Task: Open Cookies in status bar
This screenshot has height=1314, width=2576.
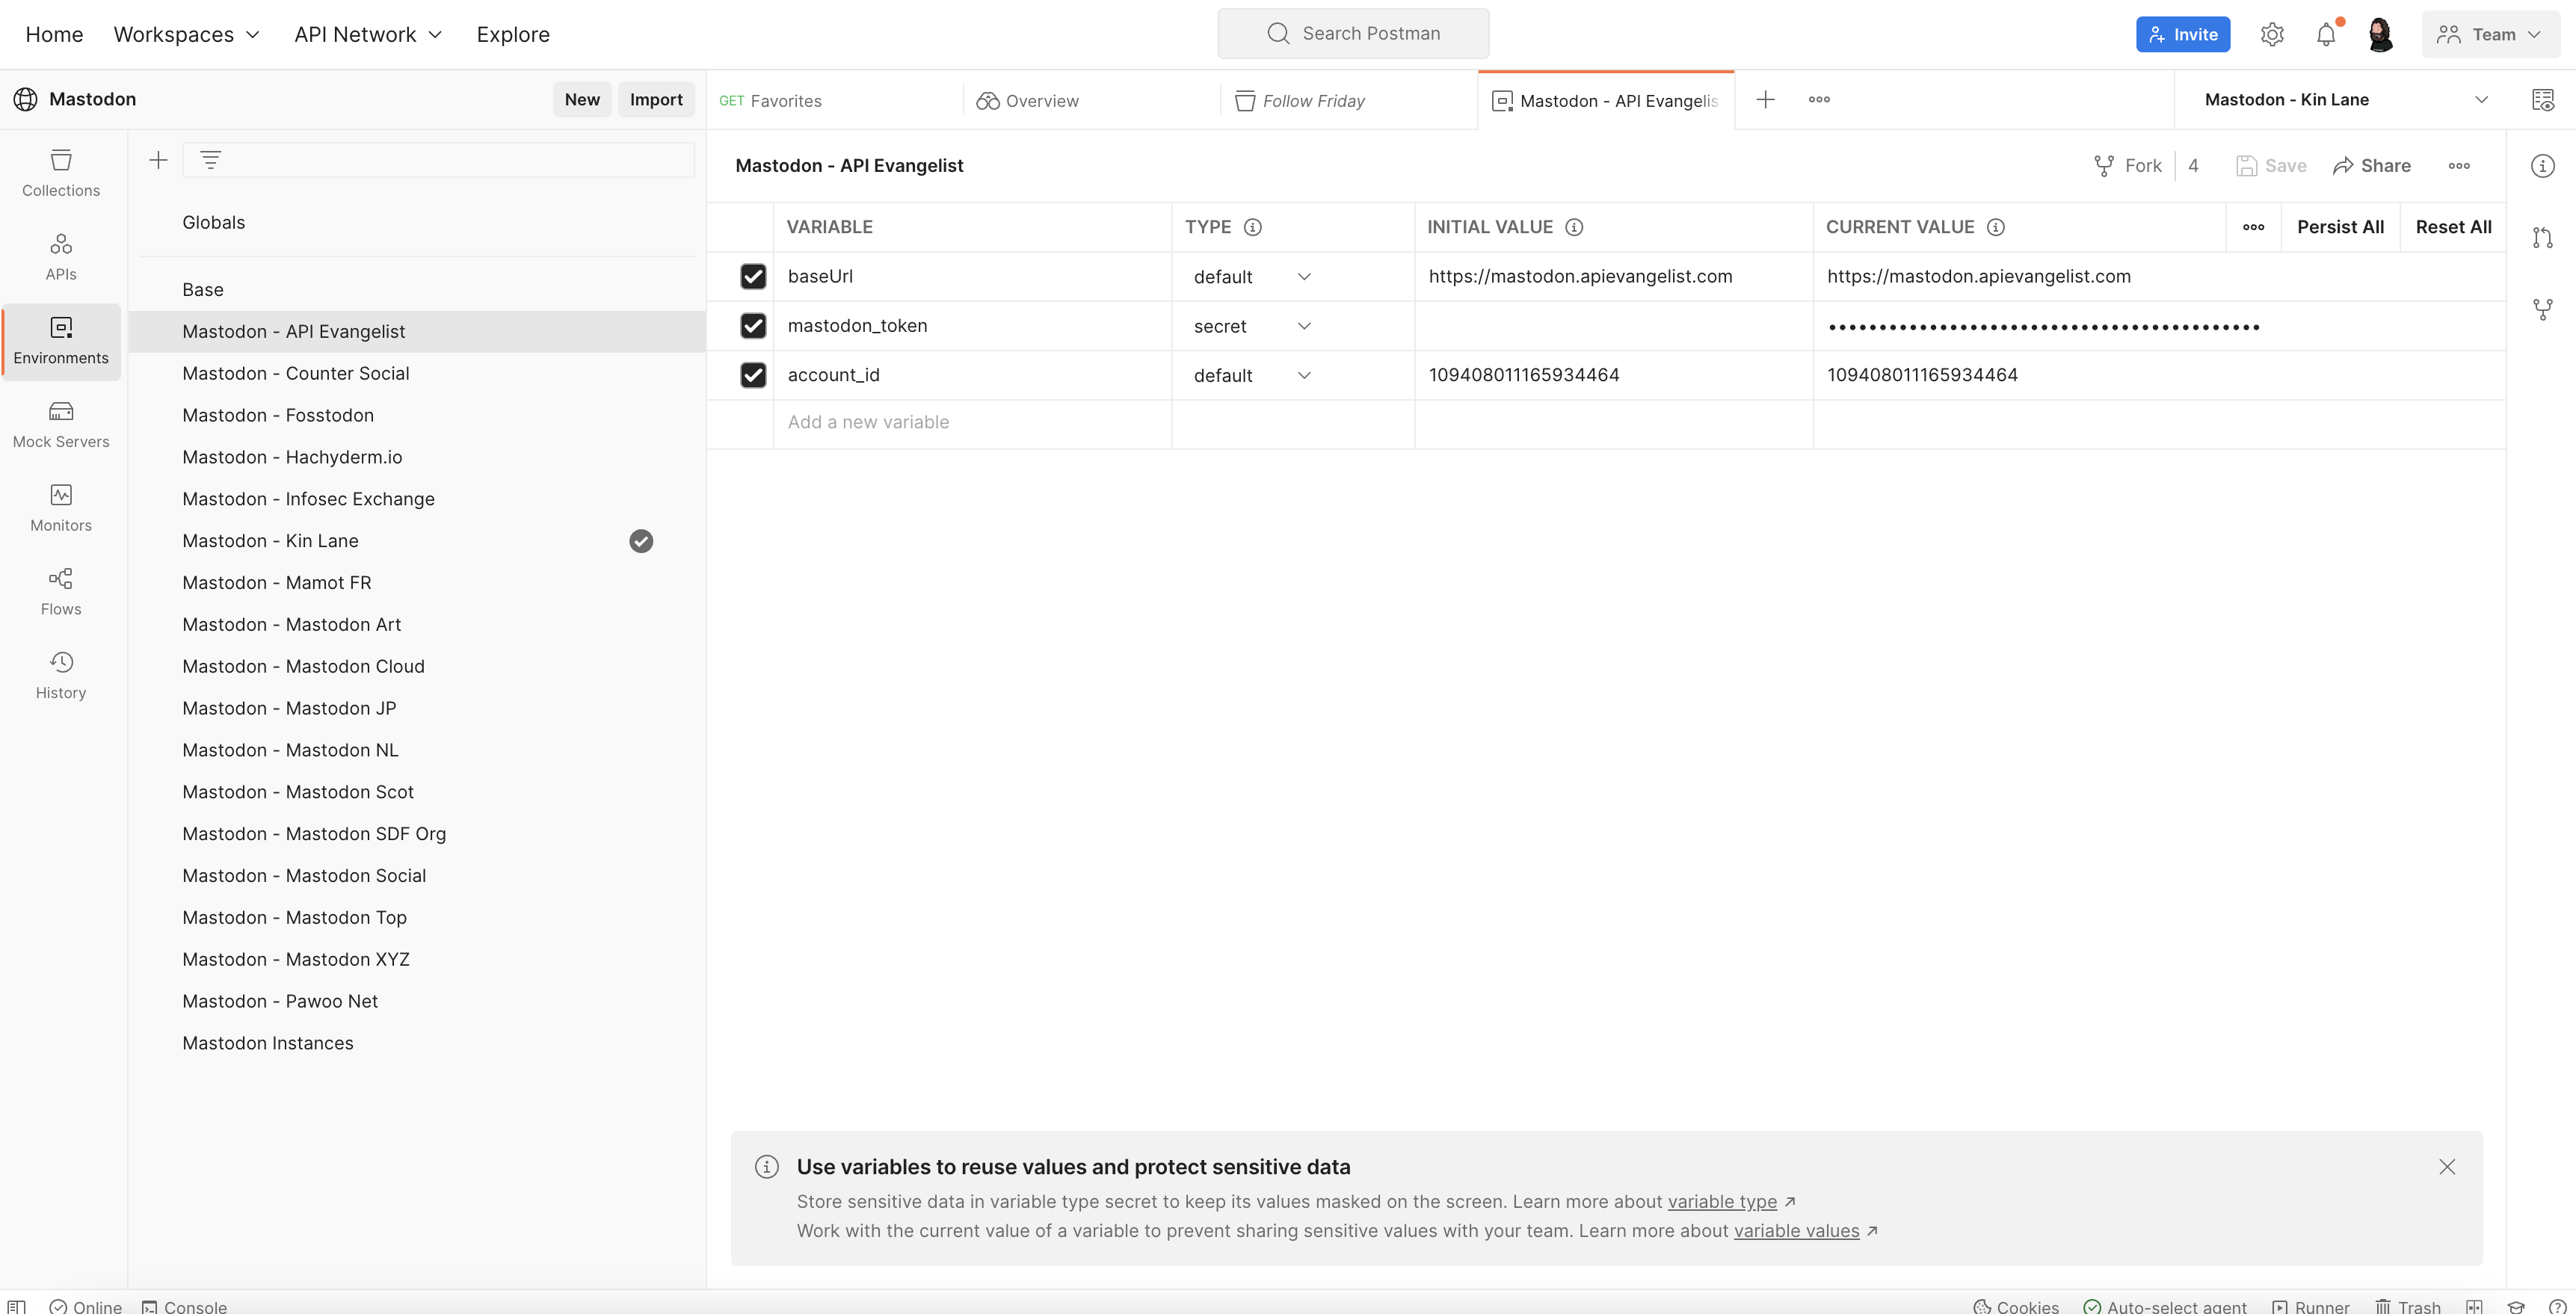Action: click(2016, 1307)
